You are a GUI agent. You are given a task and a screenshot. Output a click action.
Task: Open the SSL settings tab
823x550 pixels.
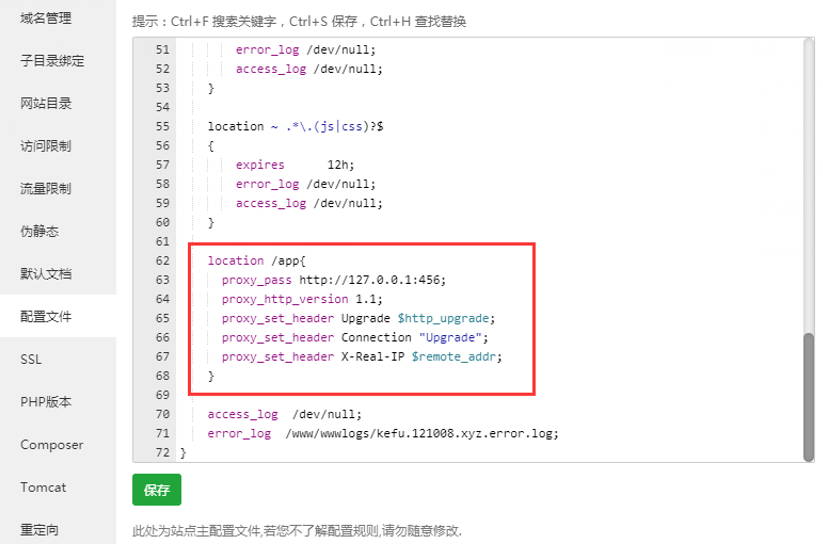(31, 359)
